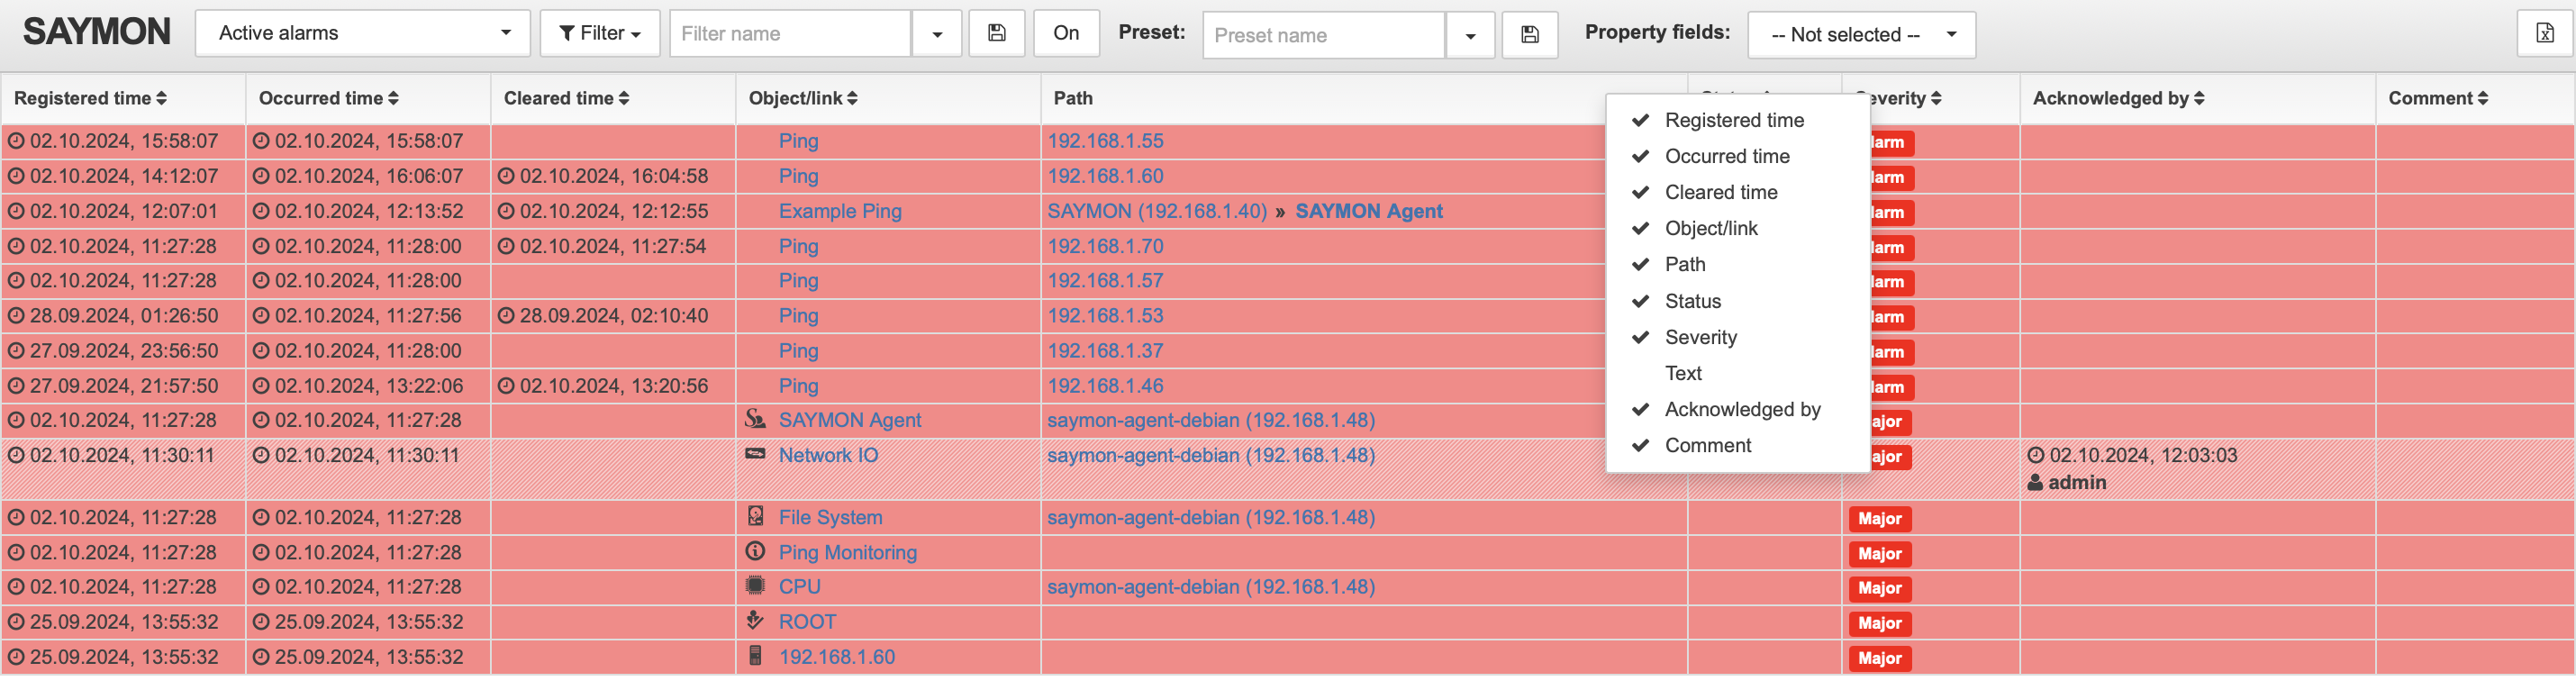Click the export to Excel icon
The image size is (2576, 699).
pyautogui.click(x=2545, y=35)
